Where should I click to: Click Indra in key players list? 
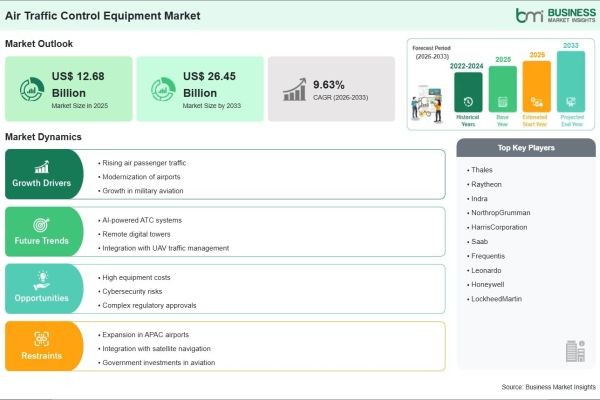tap(477, 199)
